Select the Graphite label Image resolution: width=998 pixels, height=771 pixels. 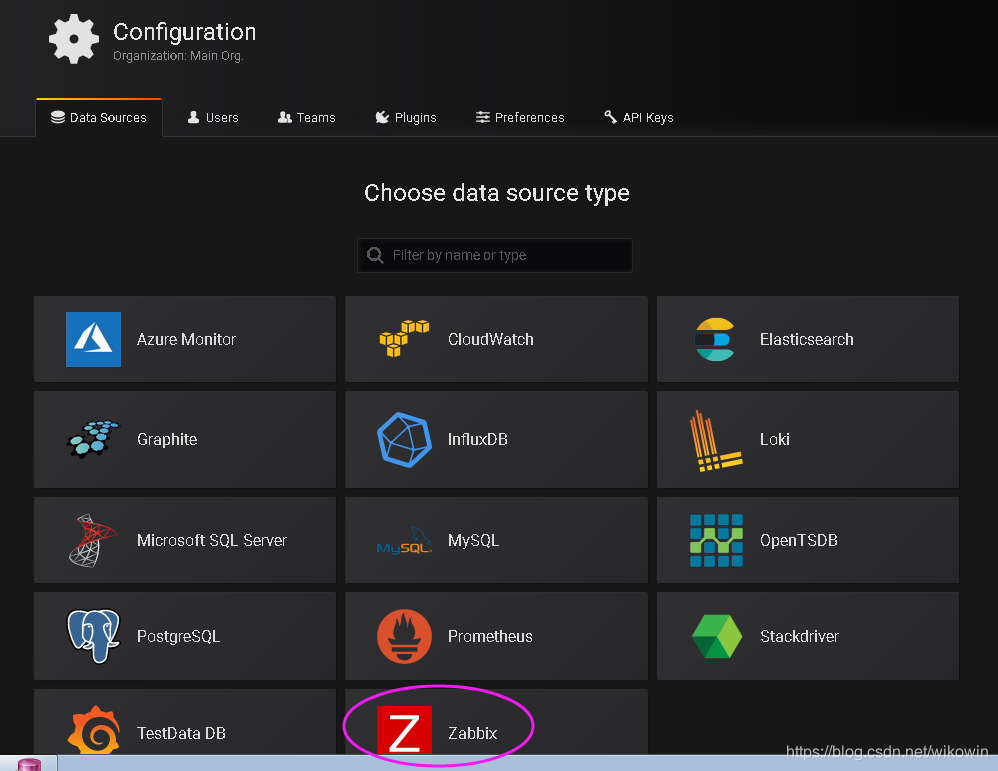(x=167, y=440)
